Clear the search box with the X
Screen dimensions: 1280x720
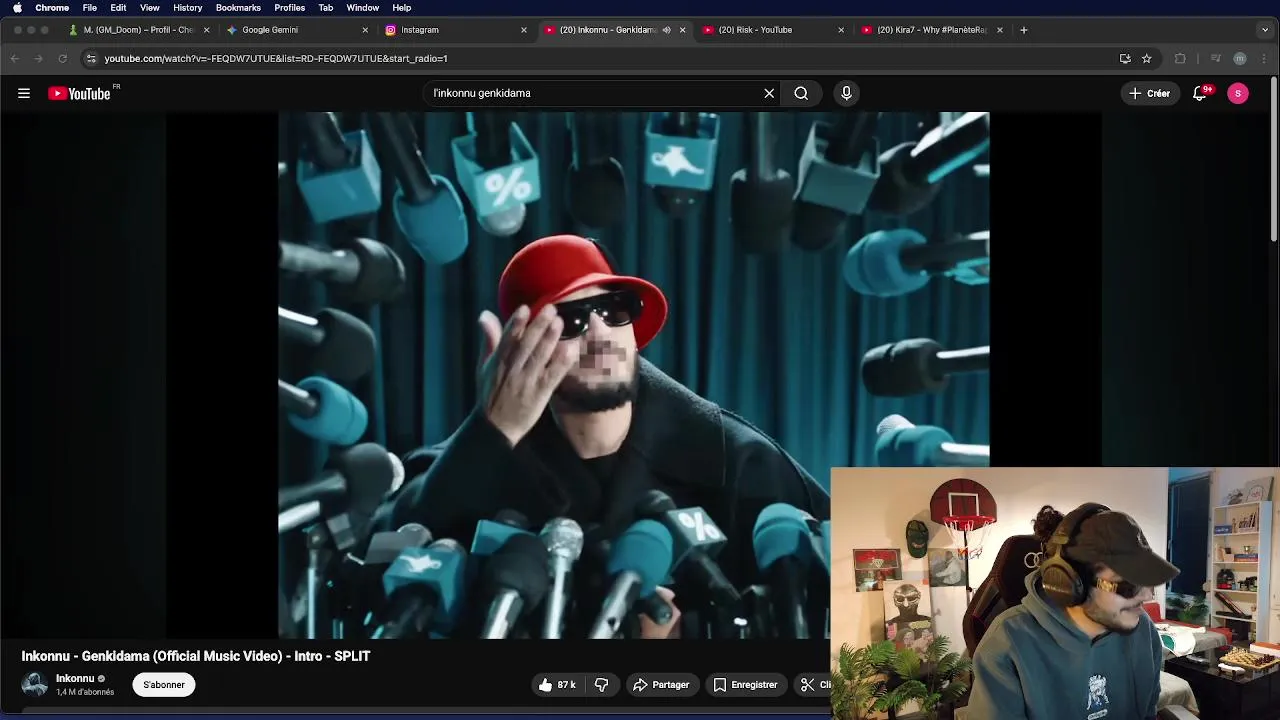click(769, 93)
